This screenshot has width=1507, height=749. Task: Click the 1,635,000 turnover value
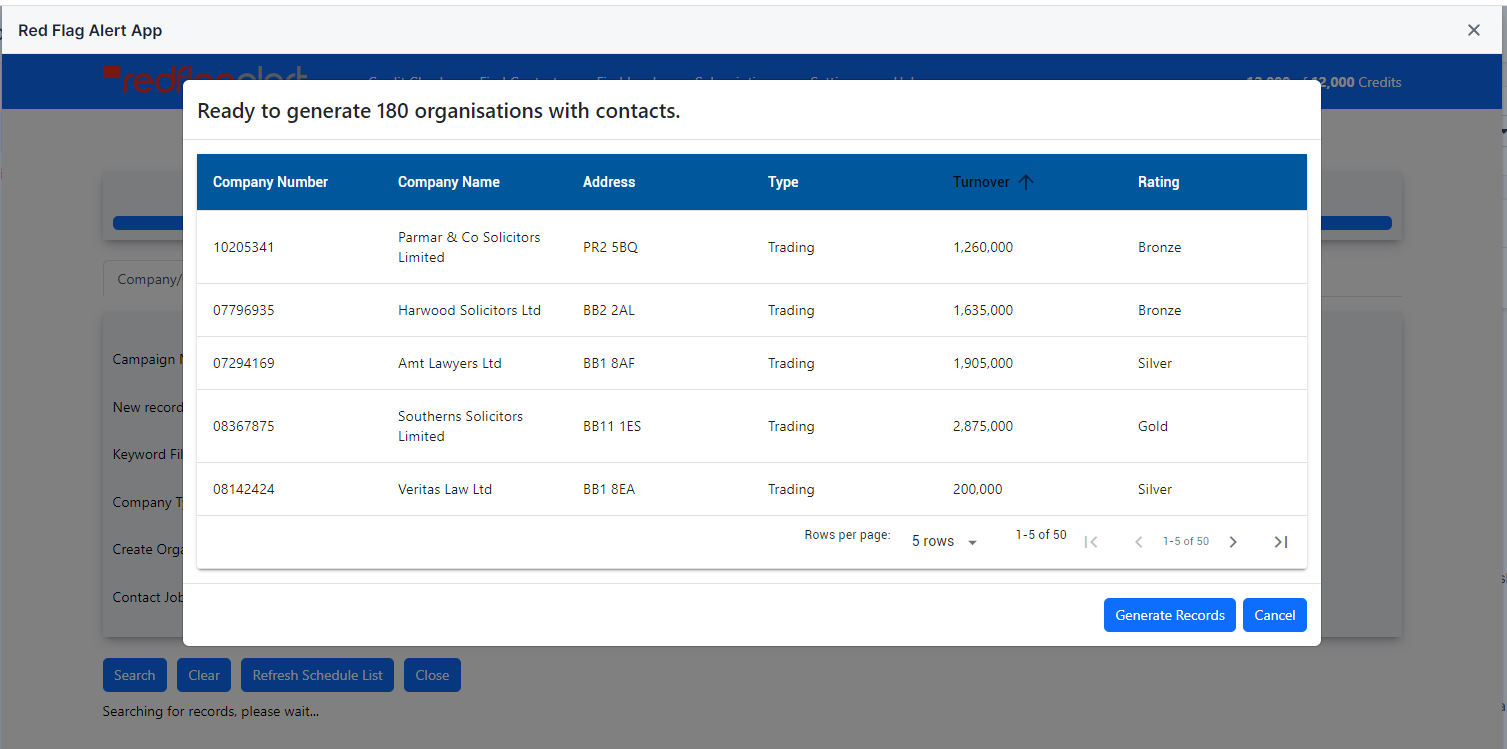click(x=983, y=310)
